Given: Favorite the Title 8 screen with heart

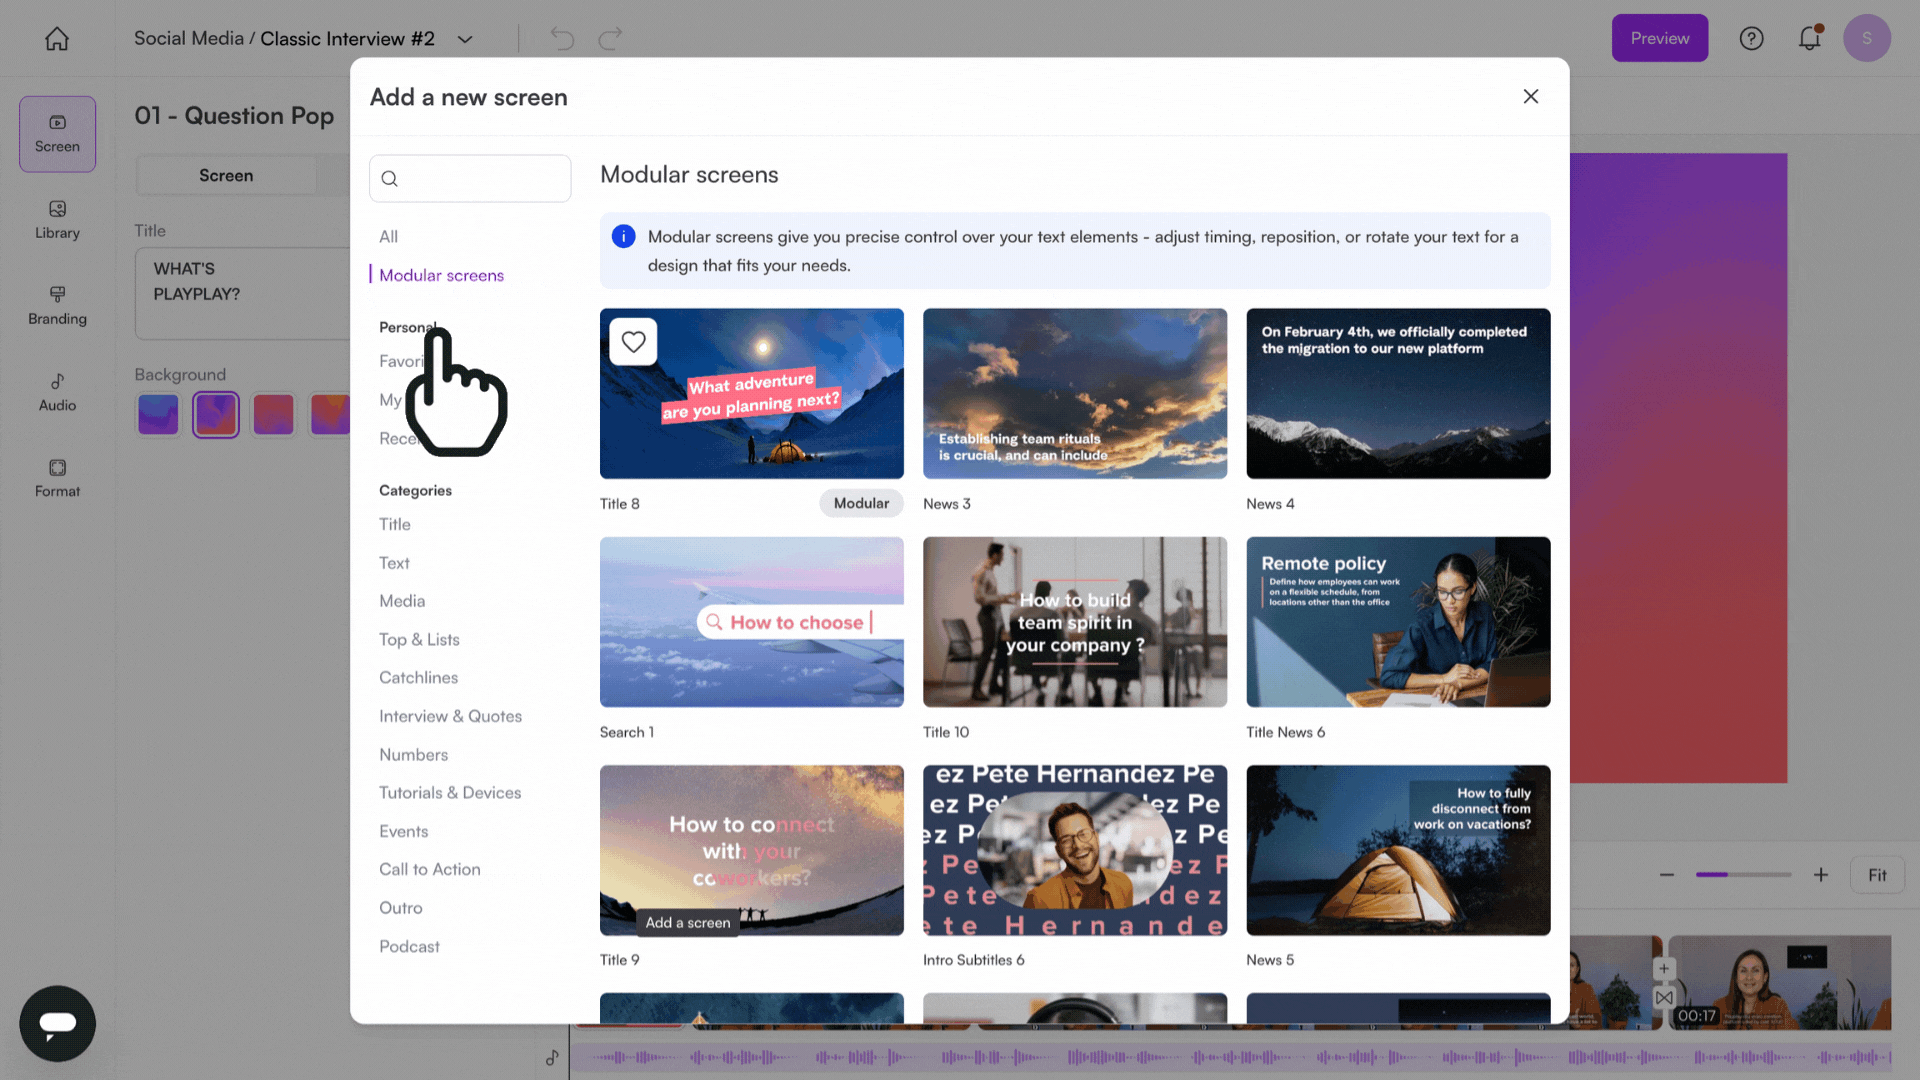Looking at the screenshot, I should [633, 342].
